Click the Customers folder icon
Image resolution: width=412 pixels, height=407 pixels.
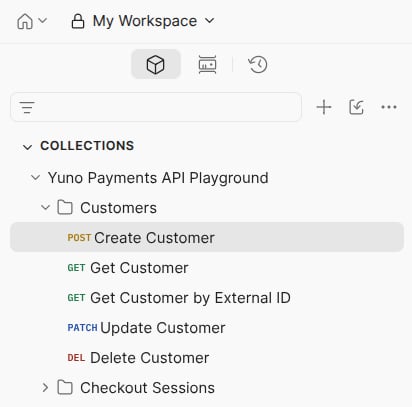(65, 207)
